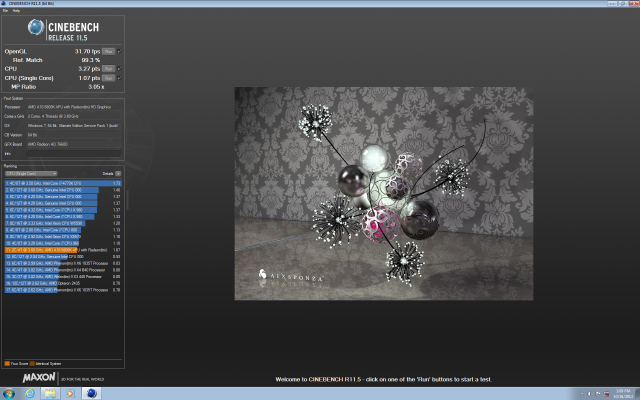Open Windows Explorer folder on taskbar
640x400 pixels.
[50, 393]
